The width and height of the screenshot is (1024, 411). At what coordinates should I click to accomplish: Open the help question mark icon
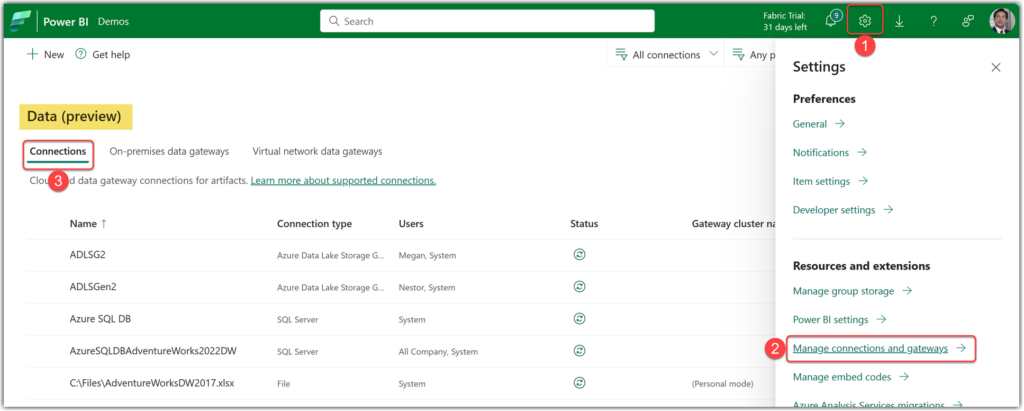933,21
